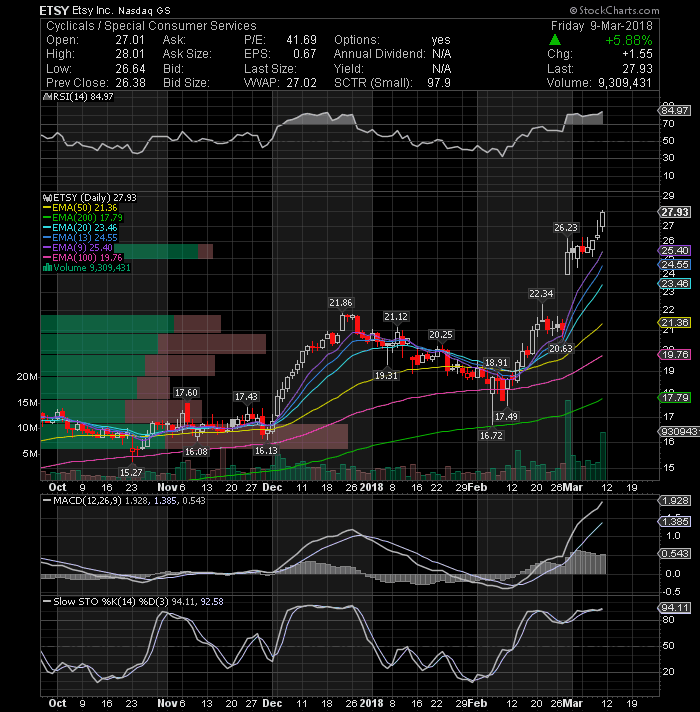700x712 pixels.
Task: Click the 15.27 October low label
Action: click(131, 473)
